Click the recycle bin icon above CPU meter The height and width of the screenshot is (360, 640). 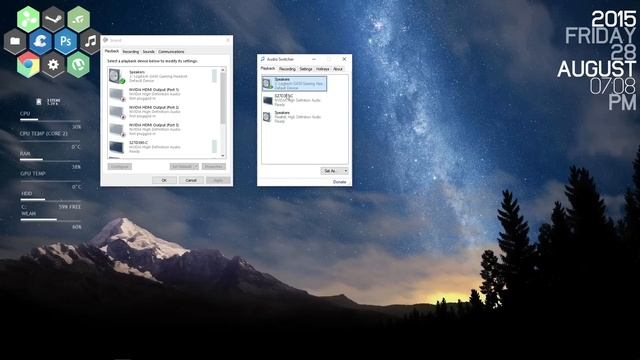pos(39,101)
